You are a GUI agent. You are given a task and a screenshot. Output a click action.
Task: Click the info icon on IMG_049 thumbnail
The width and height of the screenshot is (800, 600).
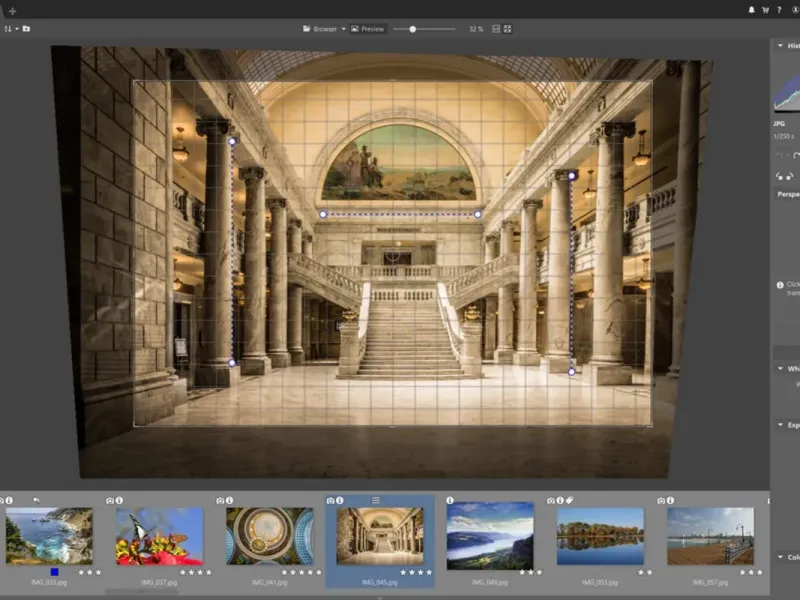coord(450,500)
